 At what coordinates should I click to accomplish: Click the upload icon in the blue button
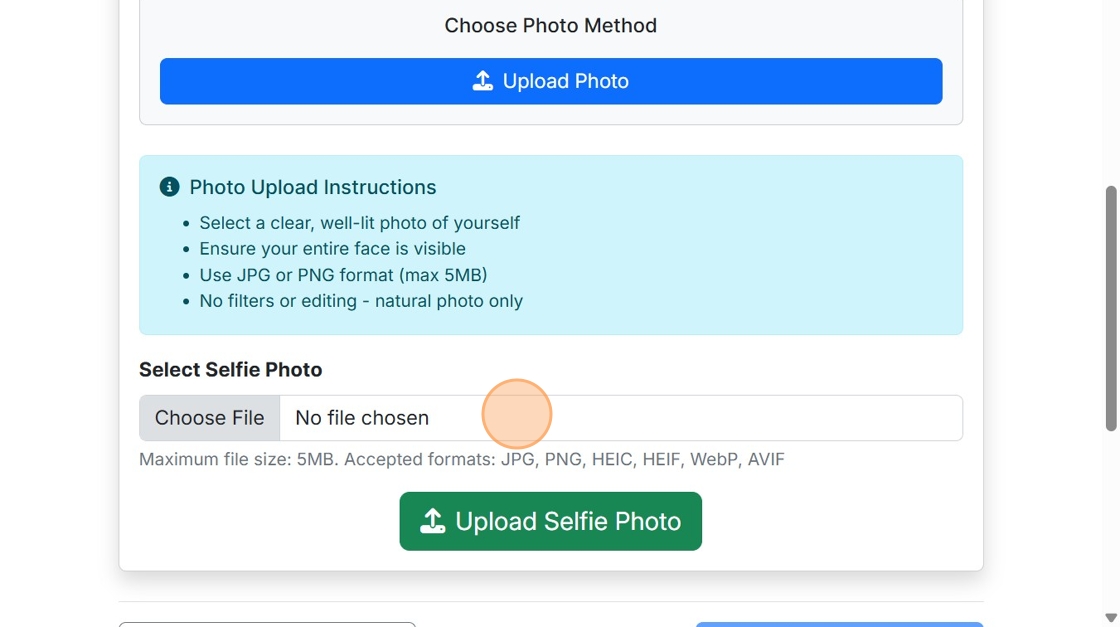click(x=483, y=81)
